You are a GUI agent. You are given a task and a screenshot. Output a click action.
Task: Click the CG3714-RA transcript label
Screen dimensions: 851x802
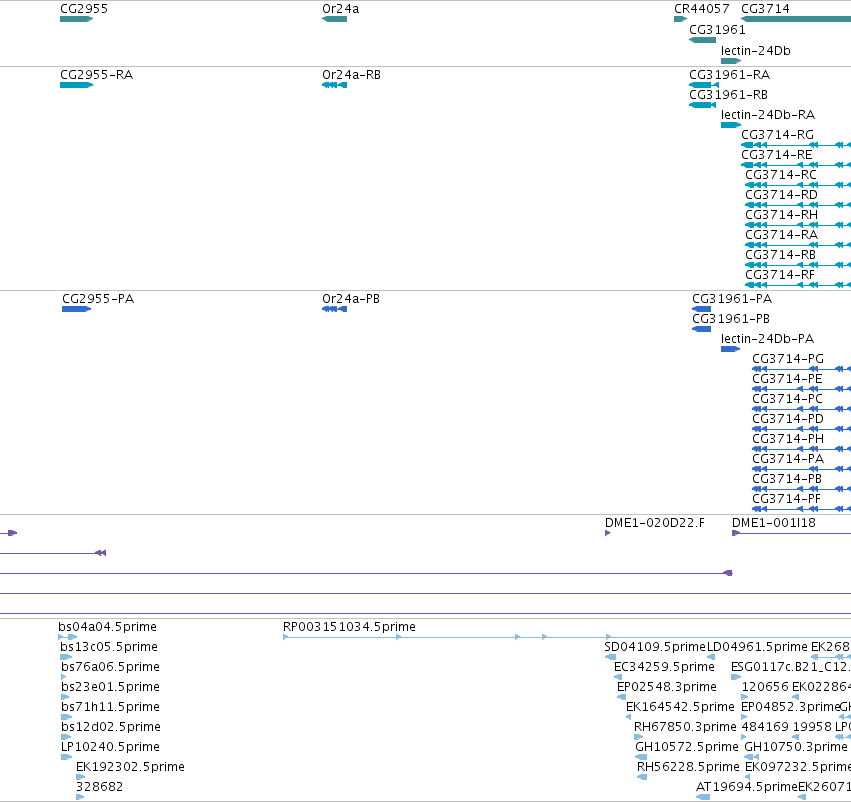pyautogui.click(x=782, y=235)
